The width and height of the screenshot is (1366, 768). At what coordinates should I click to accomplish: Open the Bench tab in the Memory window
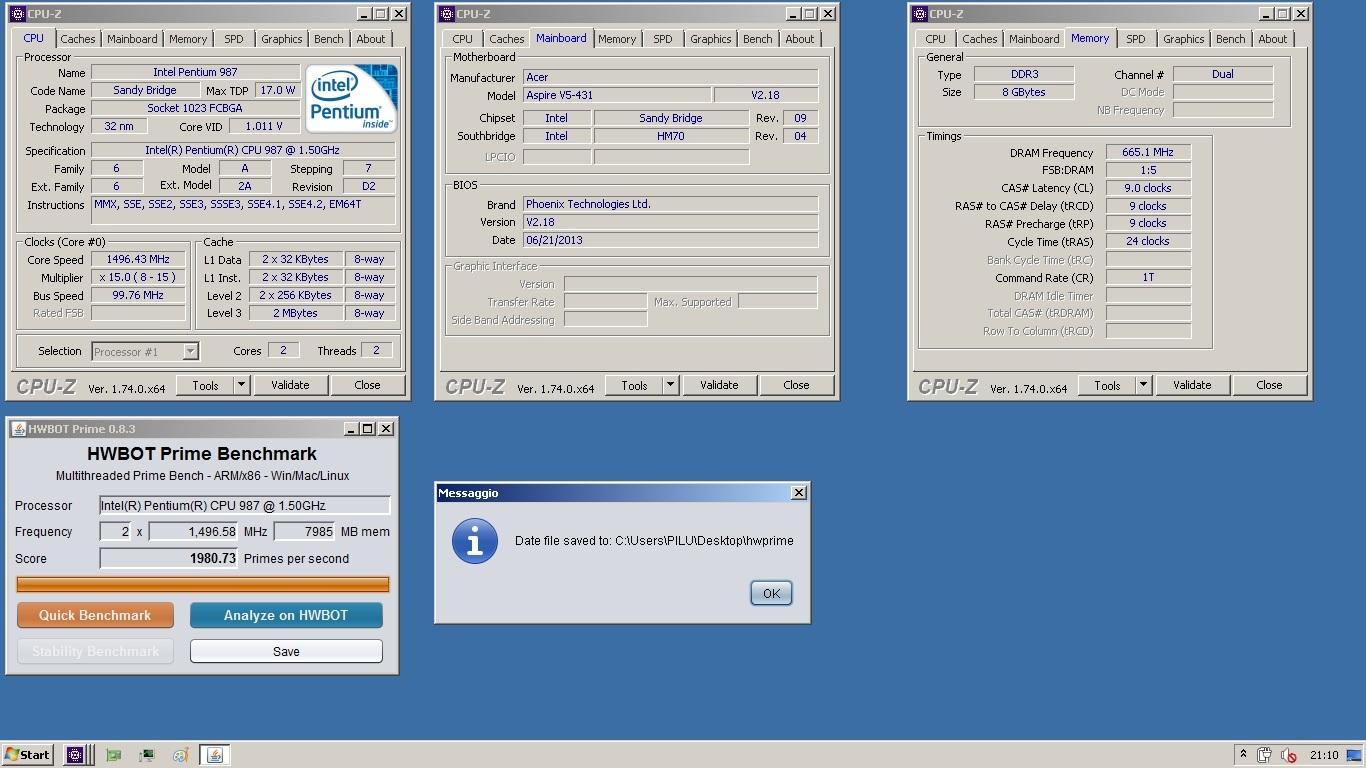[1231, 39]
